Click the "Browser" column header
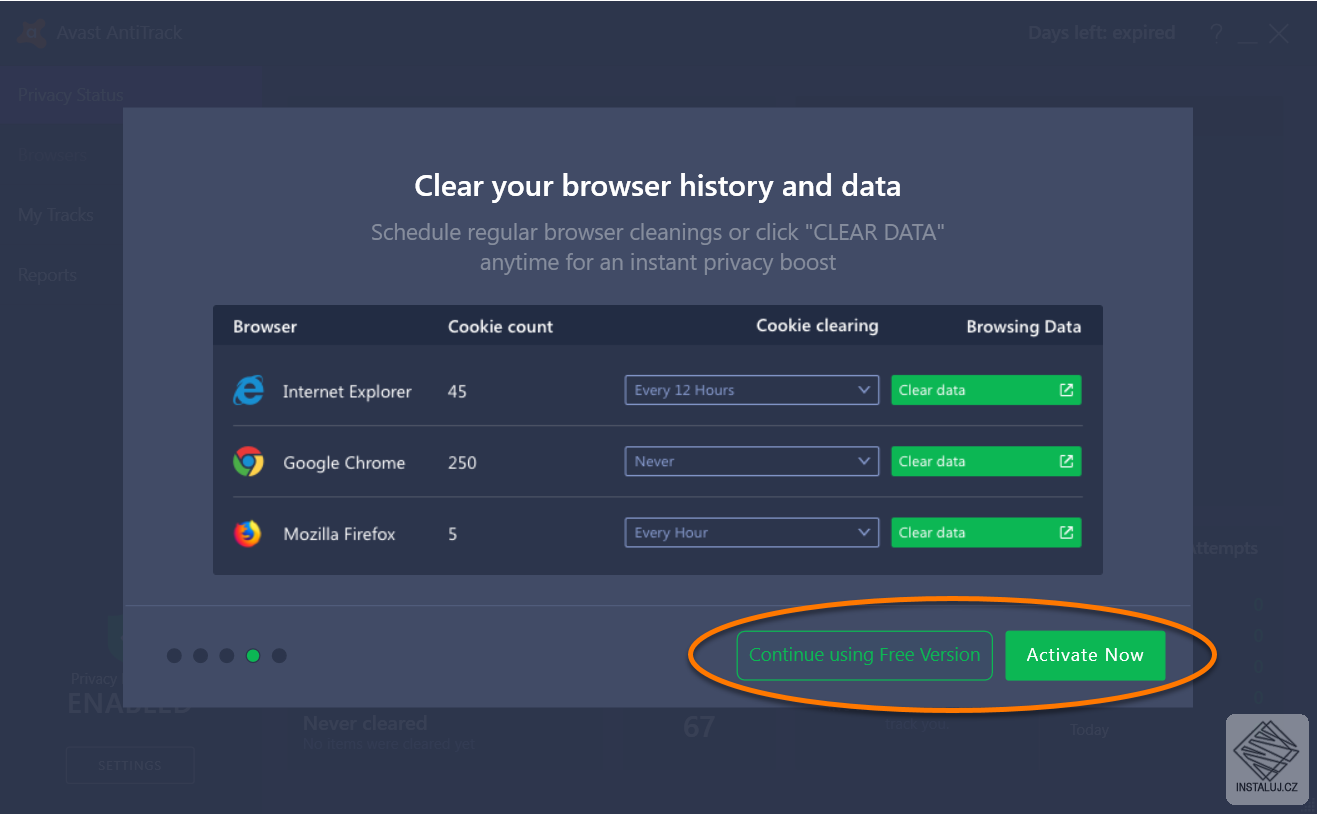Image resolution: width=1317 pixels, height=814 pixels. pyautogui.click(x=265, y=327)
